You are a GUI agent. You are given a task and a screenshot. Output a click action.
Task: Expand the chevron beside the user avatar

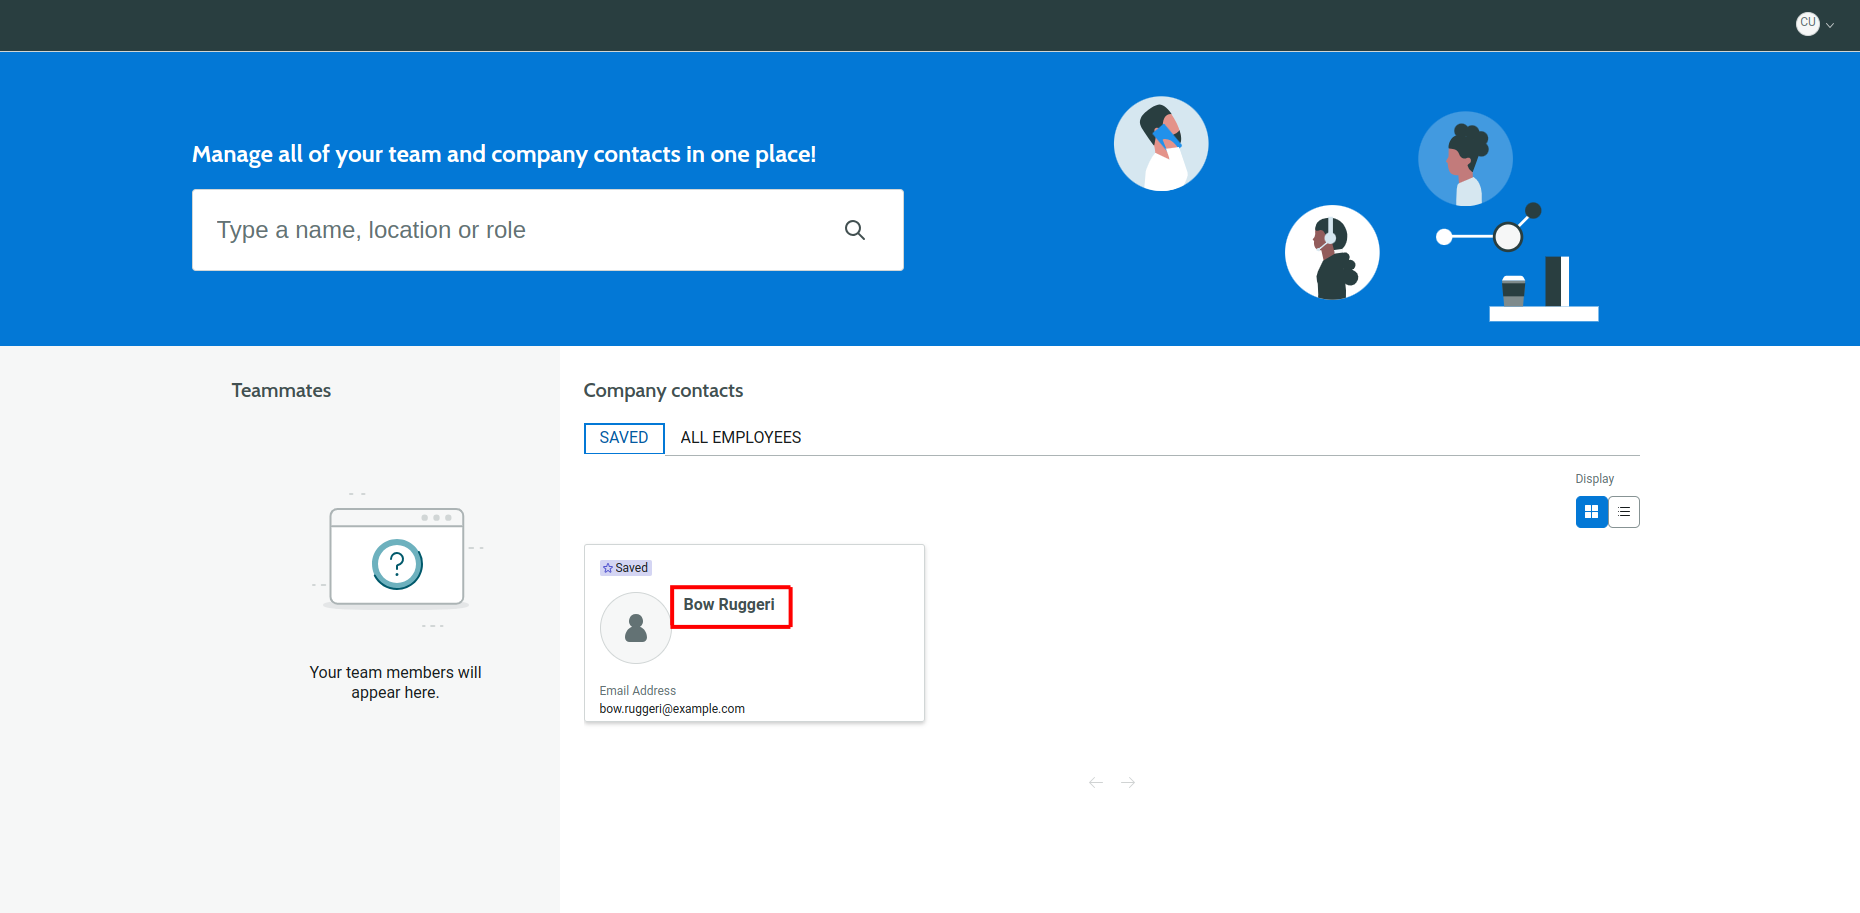pyautogui.click(x=1830, y=25)
